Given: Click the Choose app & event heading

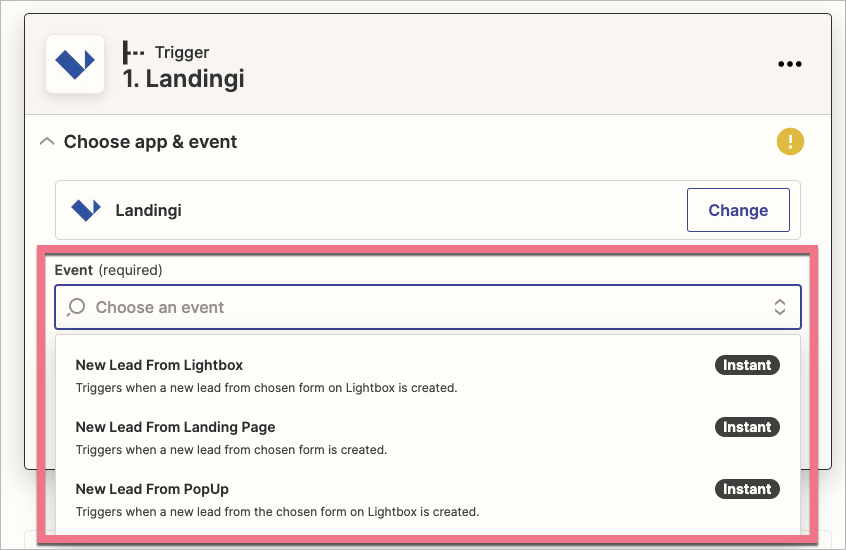Looking at the screenshot, I should point(150,142).
